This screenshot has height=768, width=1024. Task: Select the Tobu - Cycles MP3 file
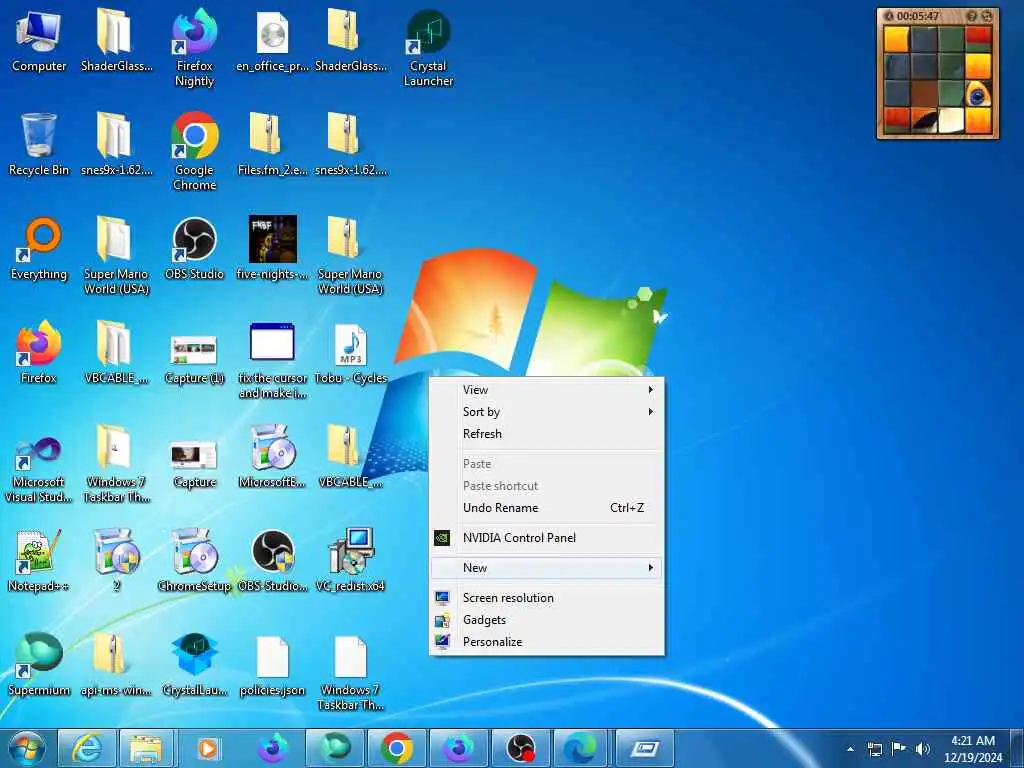click(351, 353)
